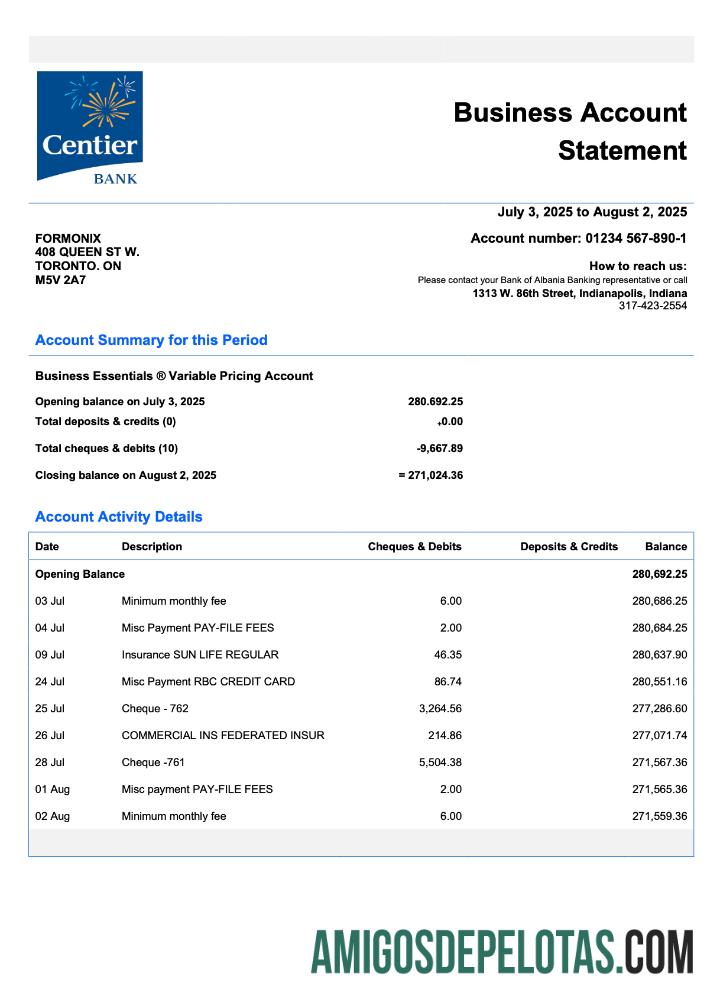Click the Cheques & Debits column header
Screen dimensions: 720x1000
414,547
